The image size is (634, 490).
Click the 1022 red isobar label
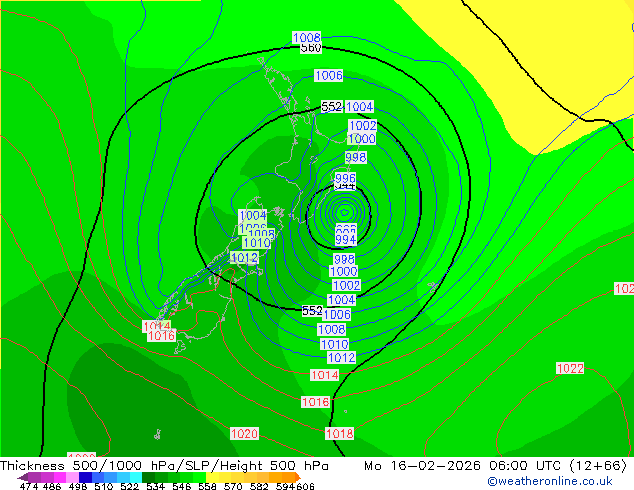pyautogui.click(x=570, y=368)
